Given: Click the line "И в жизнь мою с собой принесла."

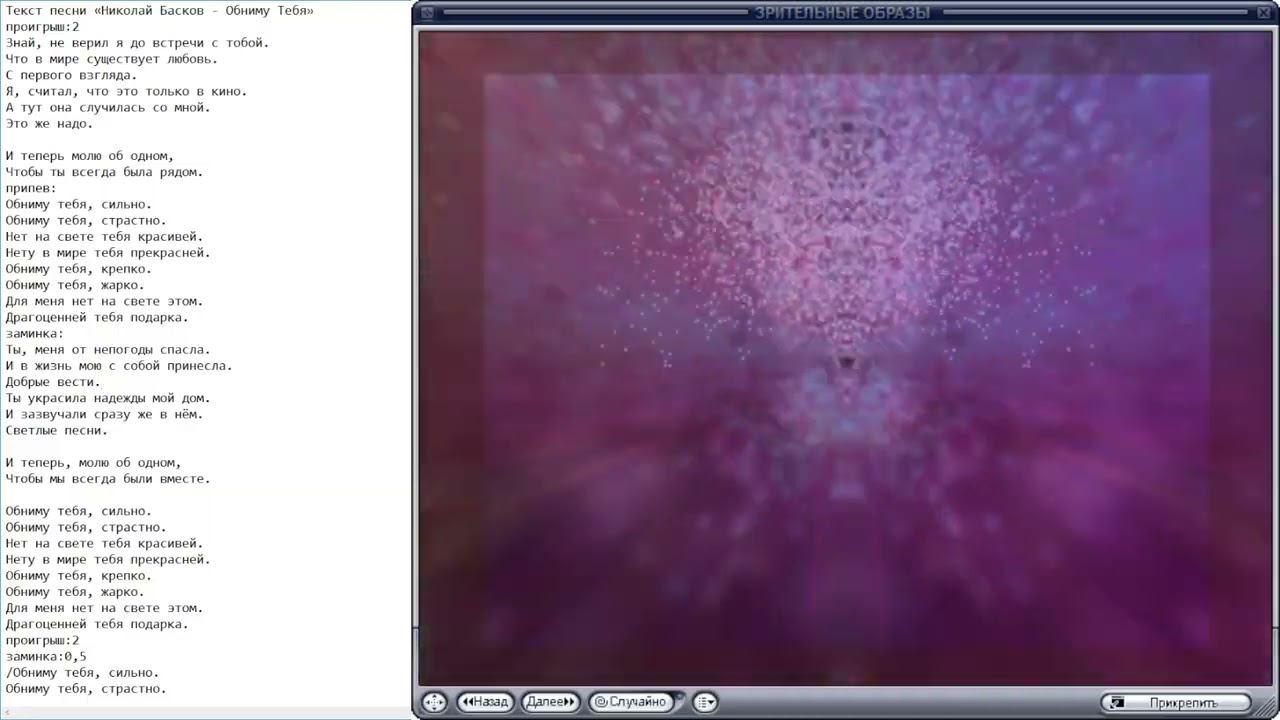Looking at the screenshot, I should (x=119, y=366).
